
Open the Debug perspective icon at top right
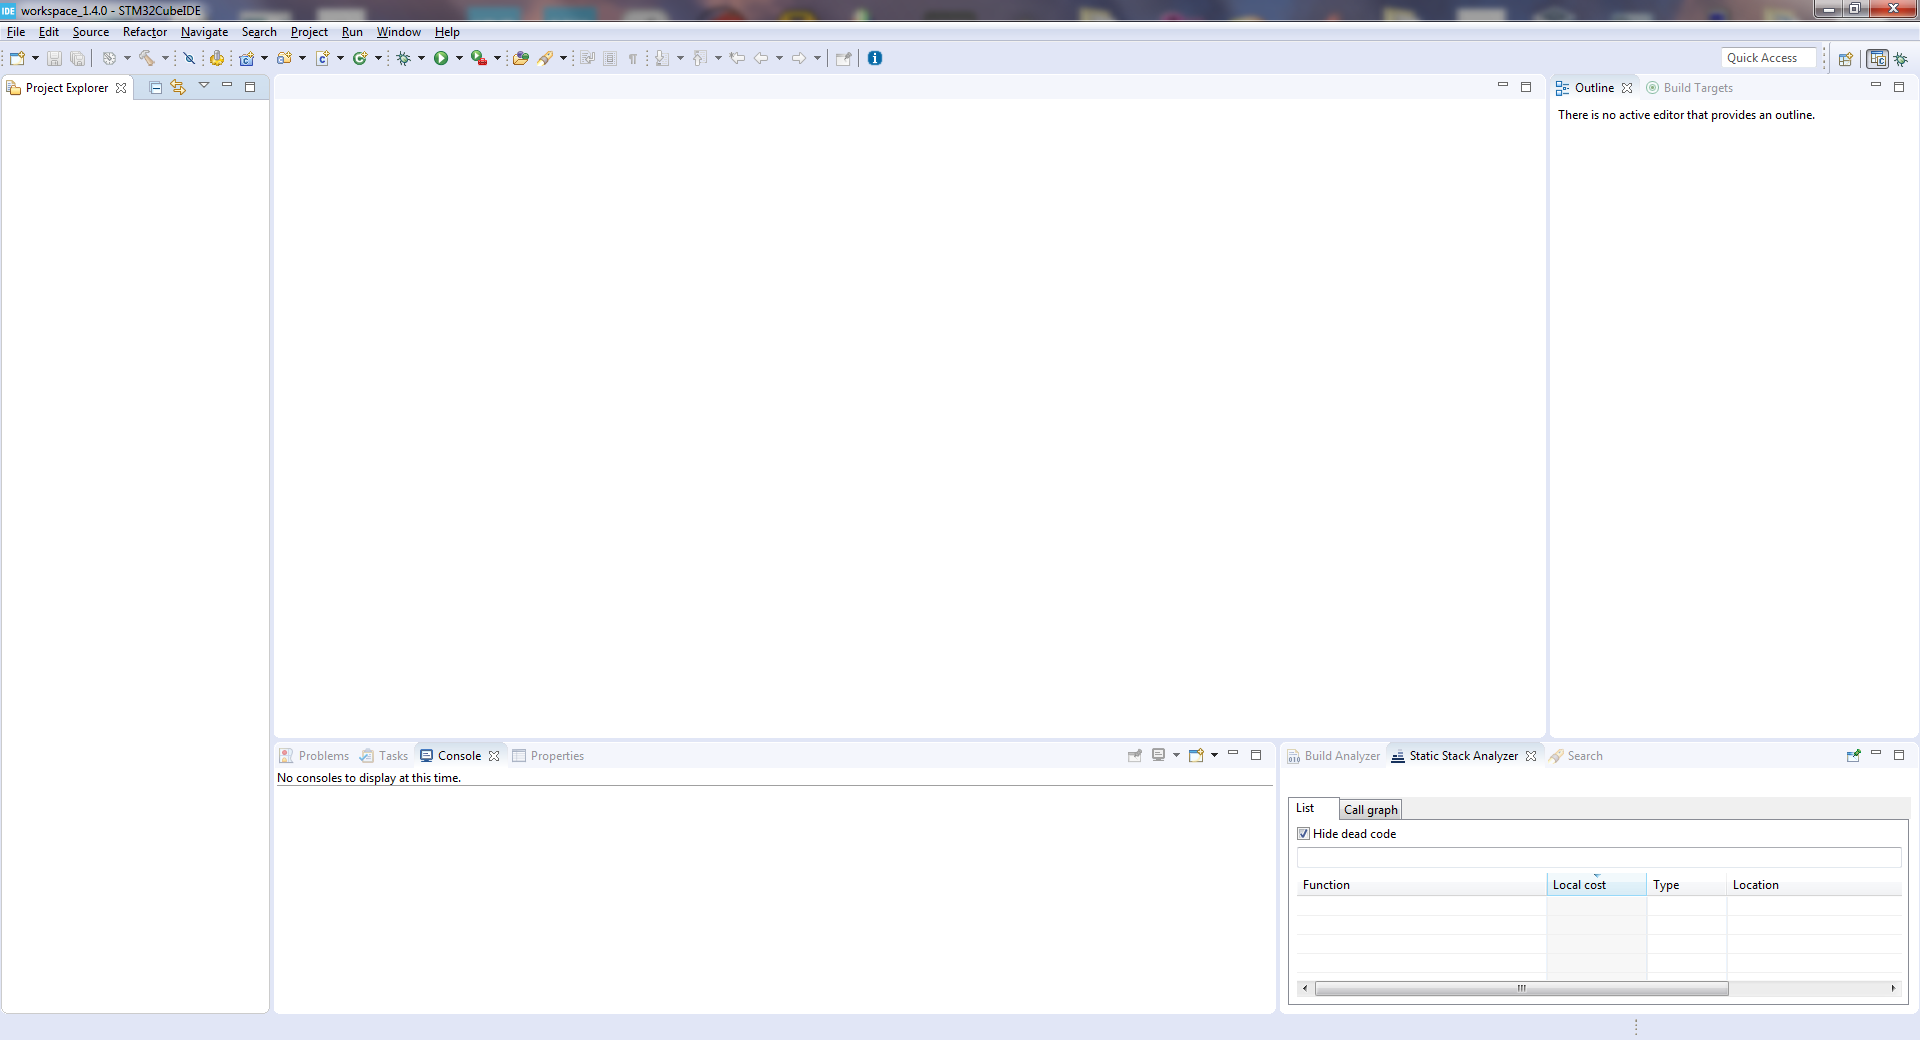1899,58
